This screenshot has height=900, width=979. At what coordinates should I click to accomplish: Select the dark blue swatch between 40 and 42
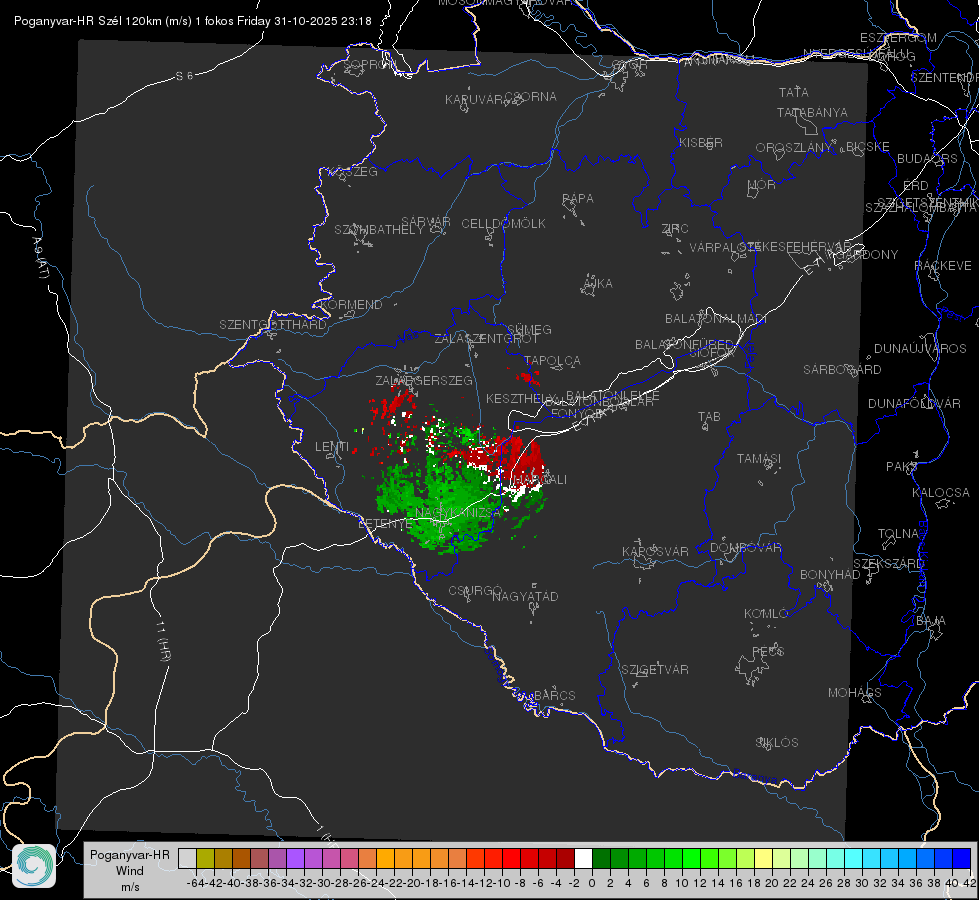pyautogui.click(x=962, y=858)
